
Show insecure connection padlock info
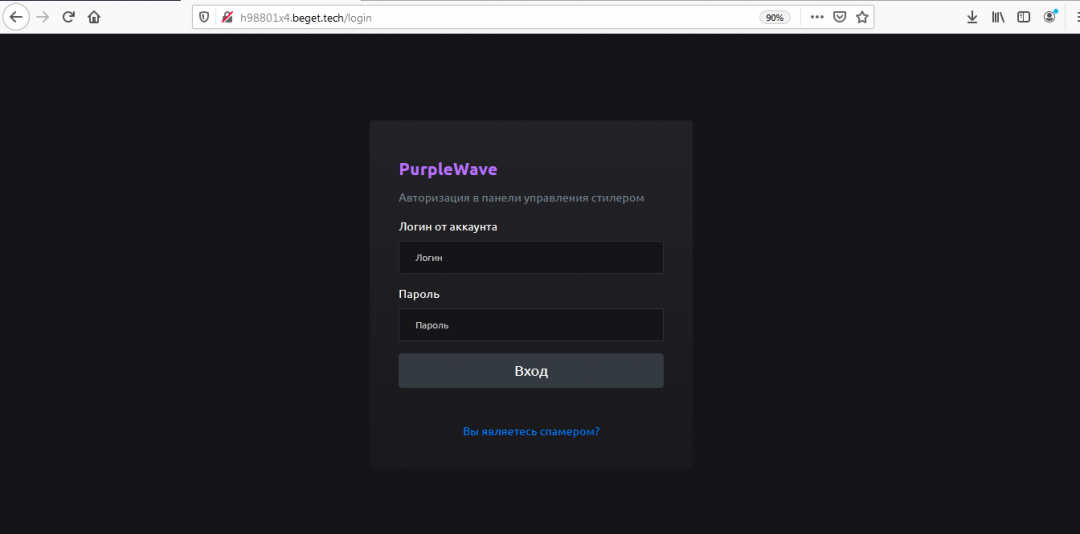pos(227,17)
